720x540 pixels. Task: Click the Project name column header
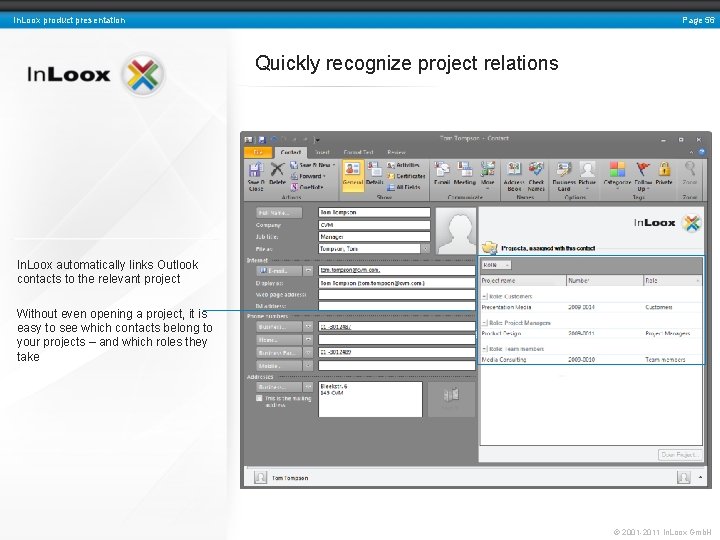pos(523,280)
